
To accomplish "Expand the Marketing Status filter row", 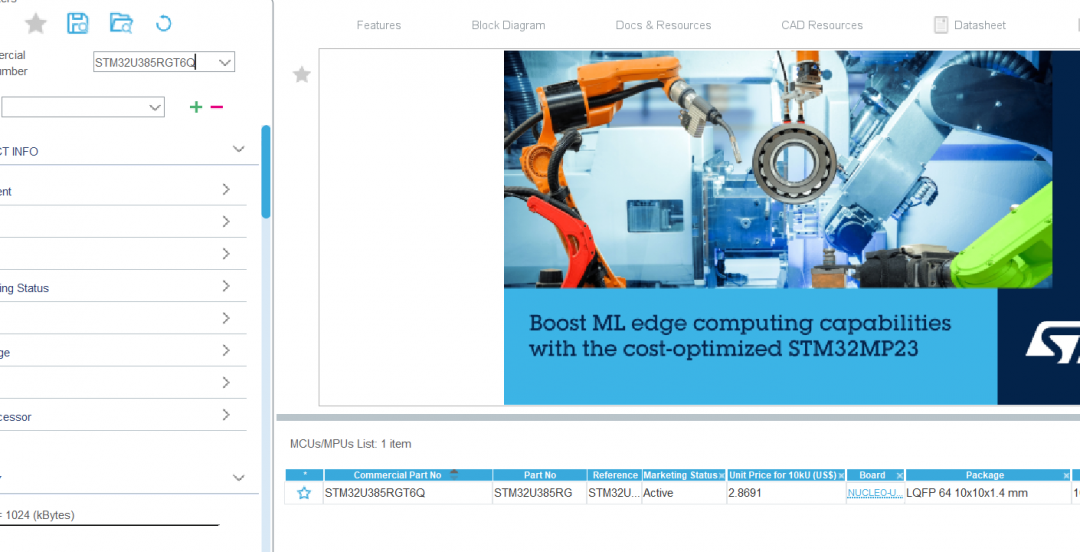I will click(226, 285).
